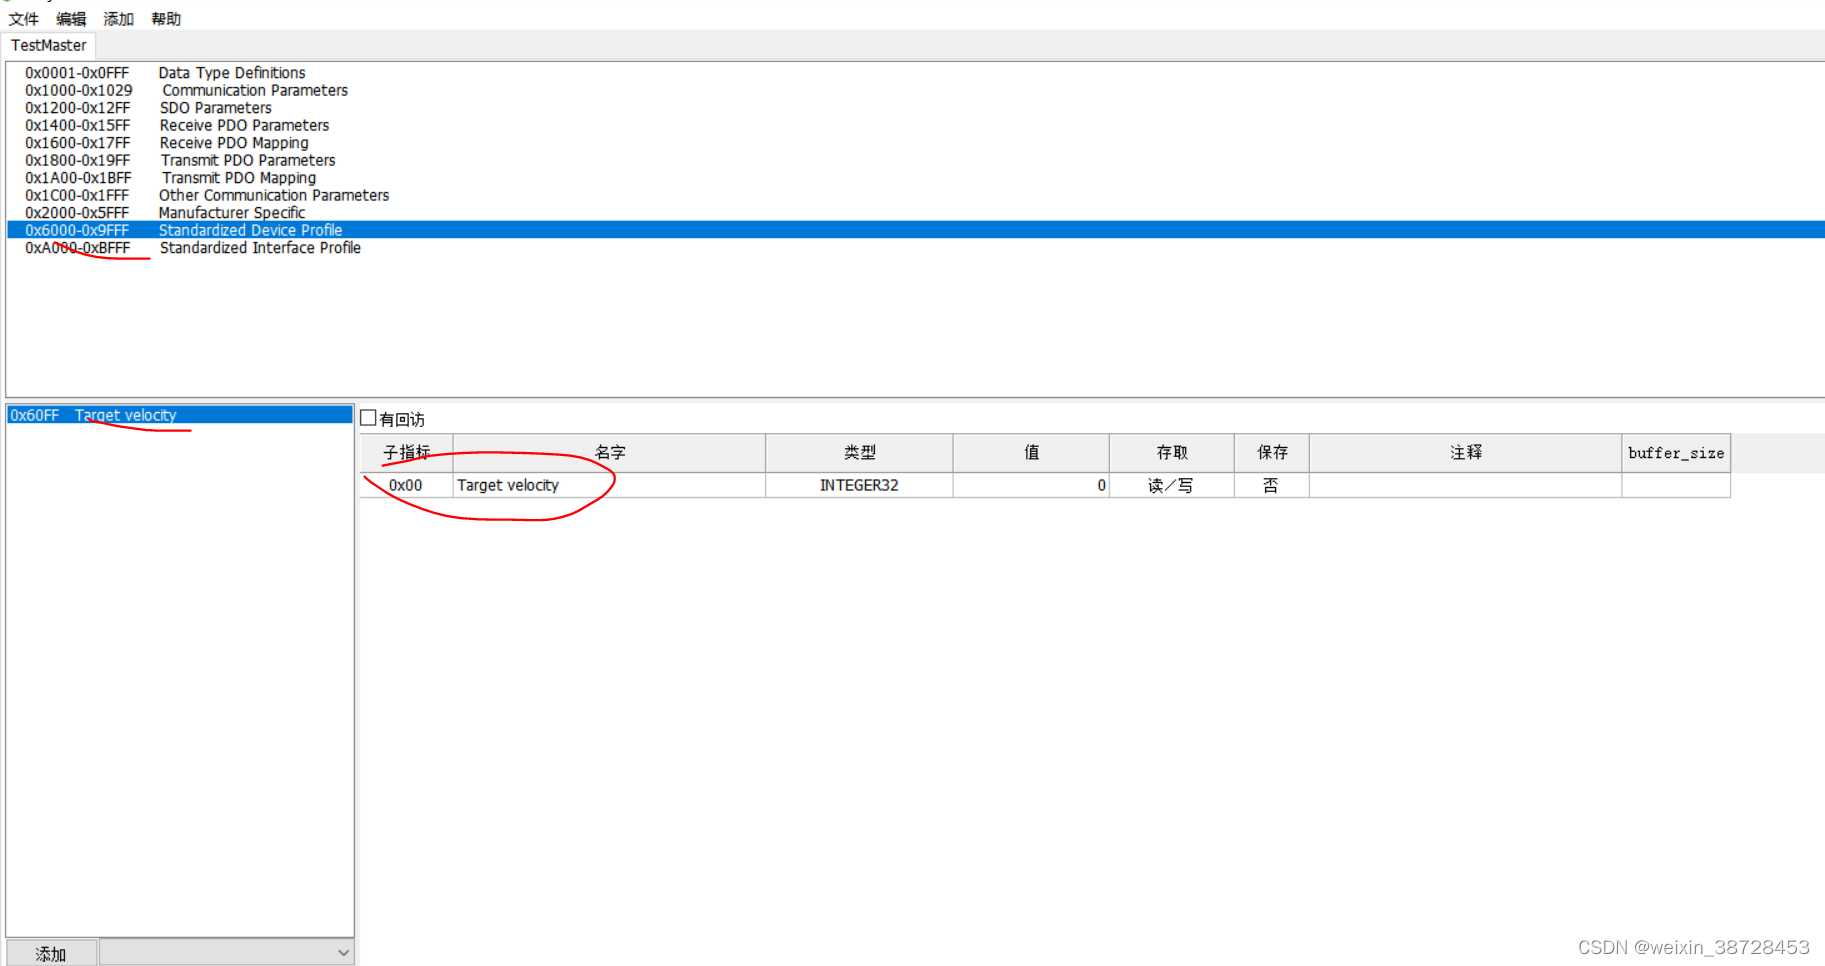Select Data Type Definitions range 0x0001-0x0FFF
Viewport: 1825px width, 966px height.
(916, 73)
